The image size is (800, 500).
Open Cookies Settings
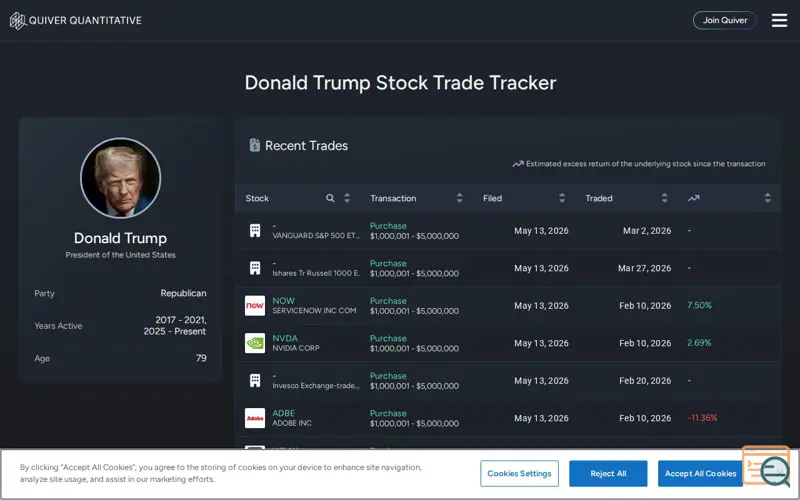pos(519,473)
